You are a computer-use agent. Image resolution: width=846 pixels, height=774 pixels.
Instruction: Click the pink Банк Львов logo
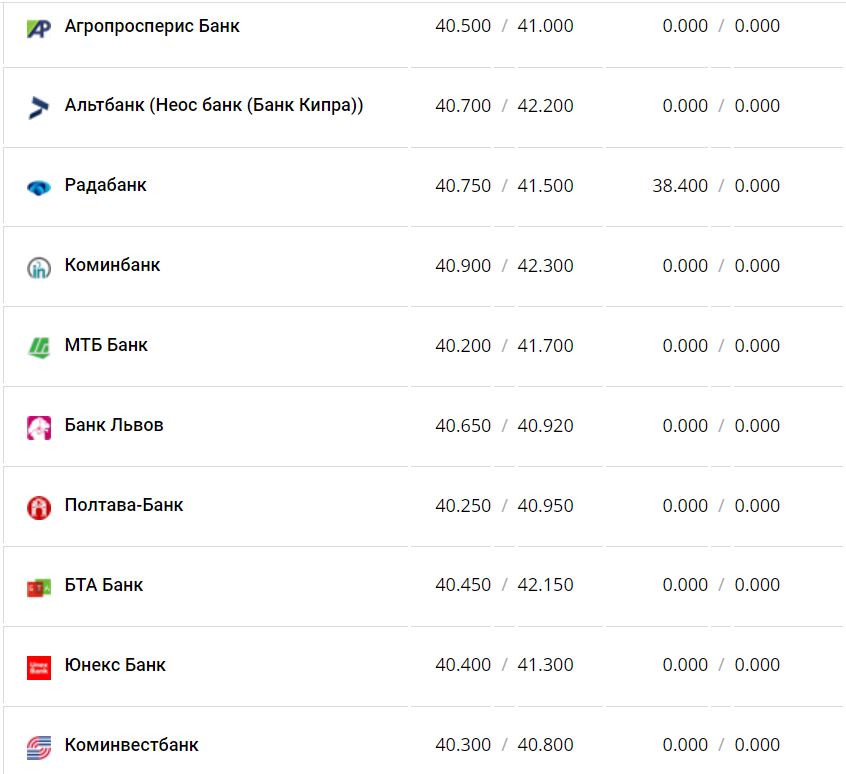pos(38,427)
